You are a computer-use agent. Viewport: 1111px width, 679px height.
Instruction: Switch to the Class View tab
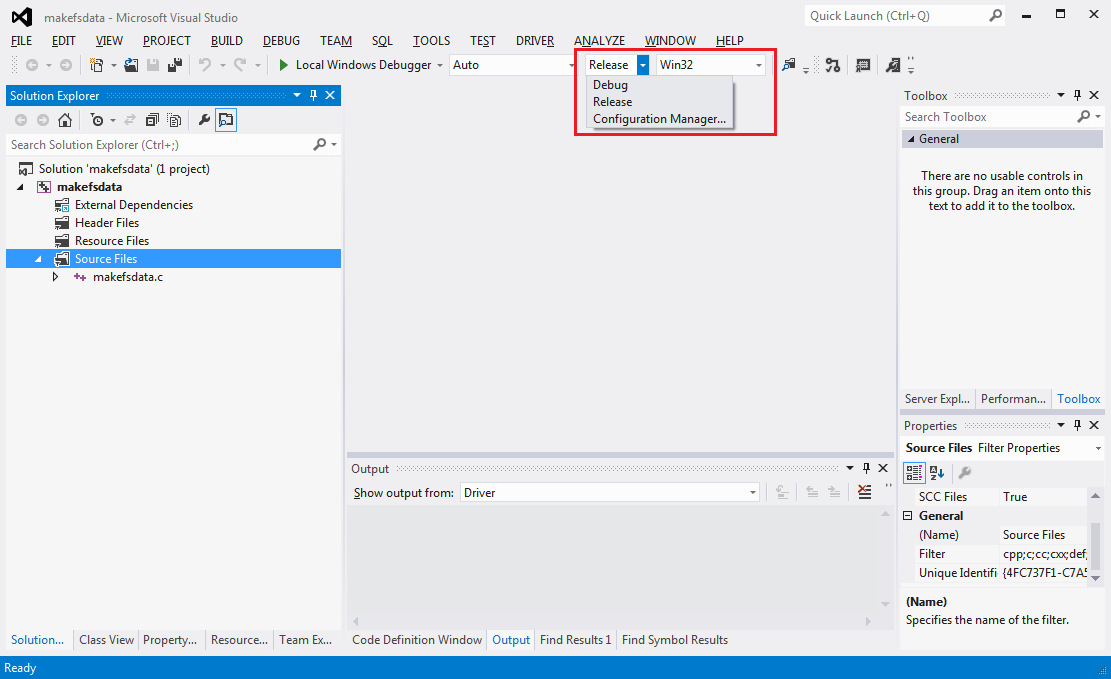105,639
